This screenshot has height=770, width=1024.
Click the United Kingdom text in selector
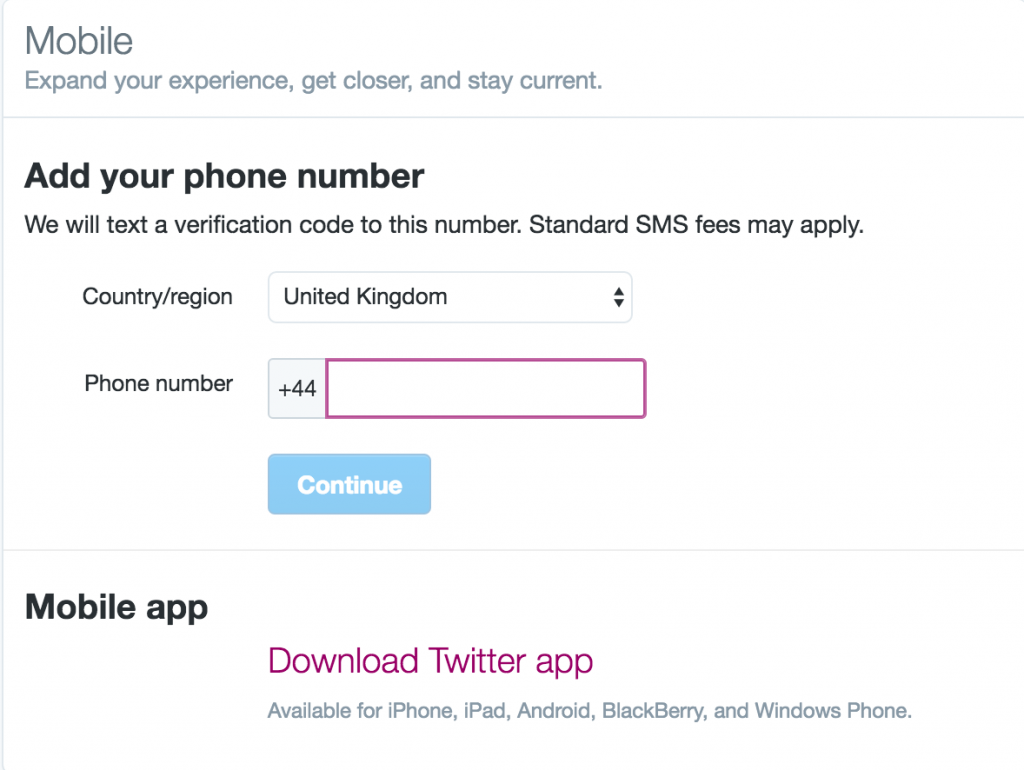tap(365, 297)
